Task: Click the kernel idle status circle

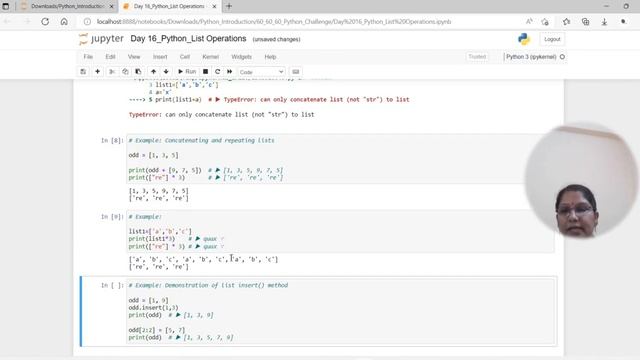Action: [x=562, y=57]
